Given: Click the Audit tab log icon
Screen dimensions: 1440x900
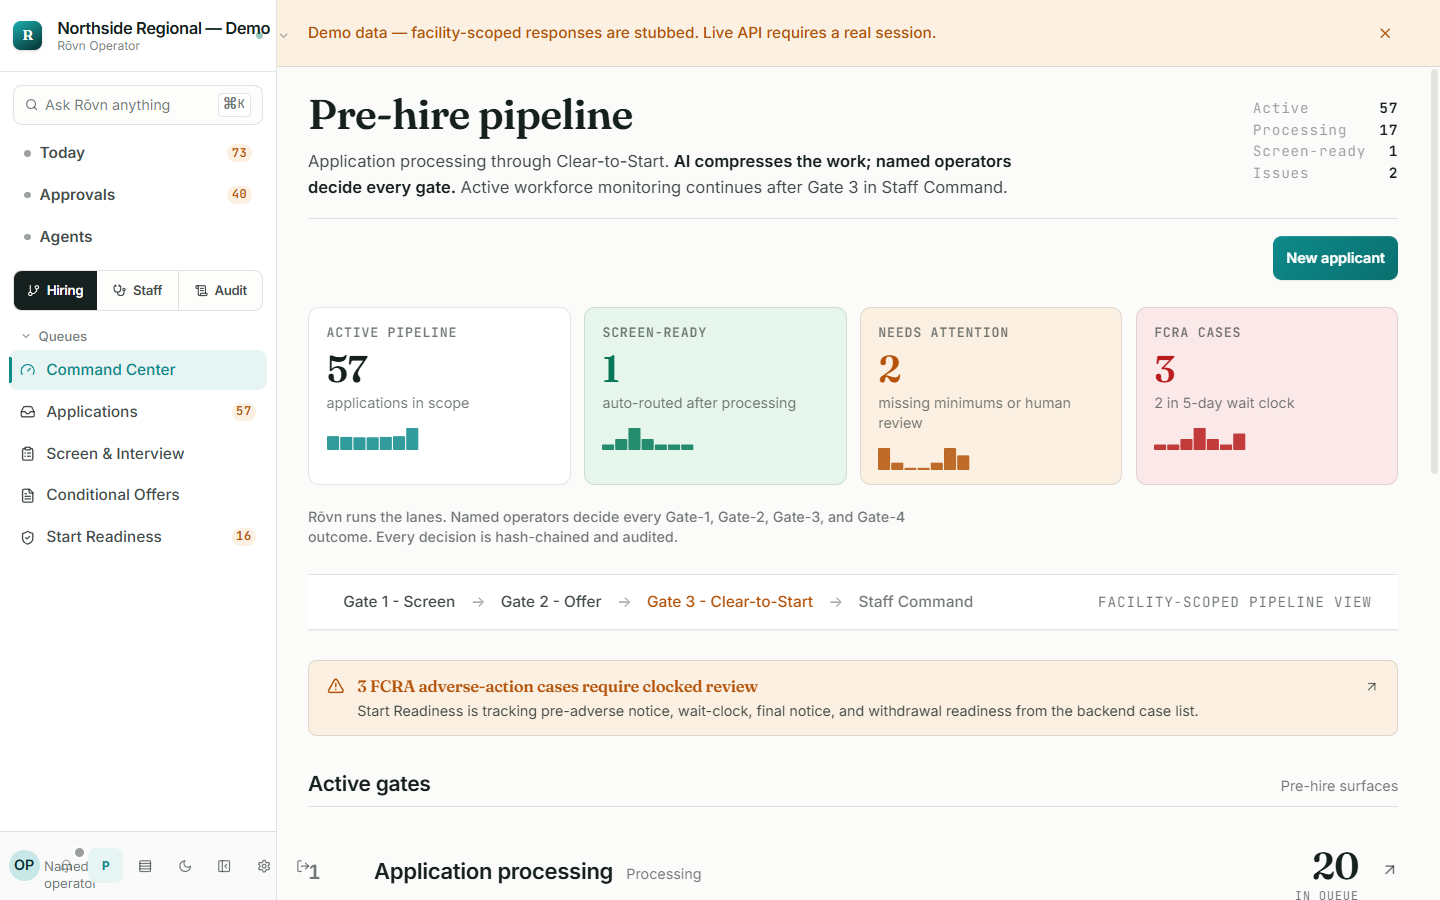Looking at the screenshot, I should click(x=201, y=290).
